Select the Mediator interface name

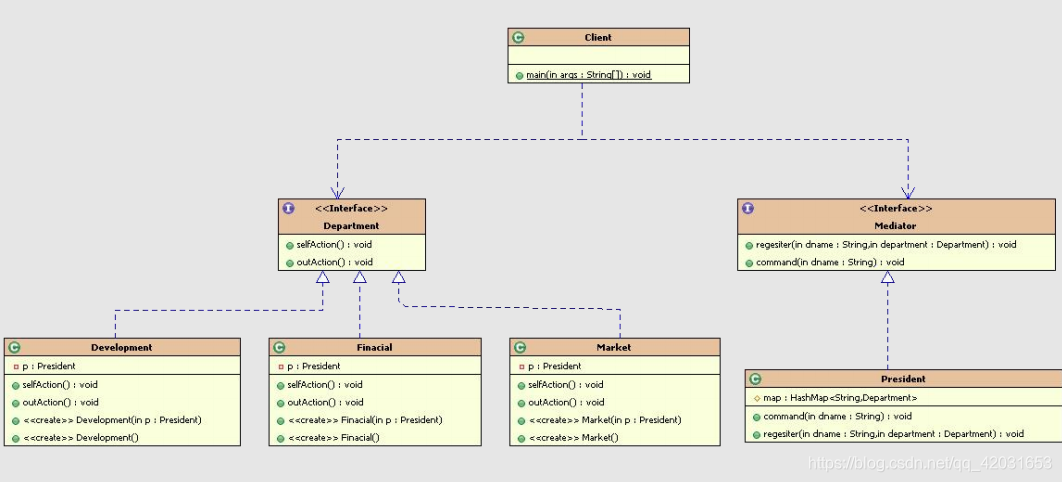point(896,226)
